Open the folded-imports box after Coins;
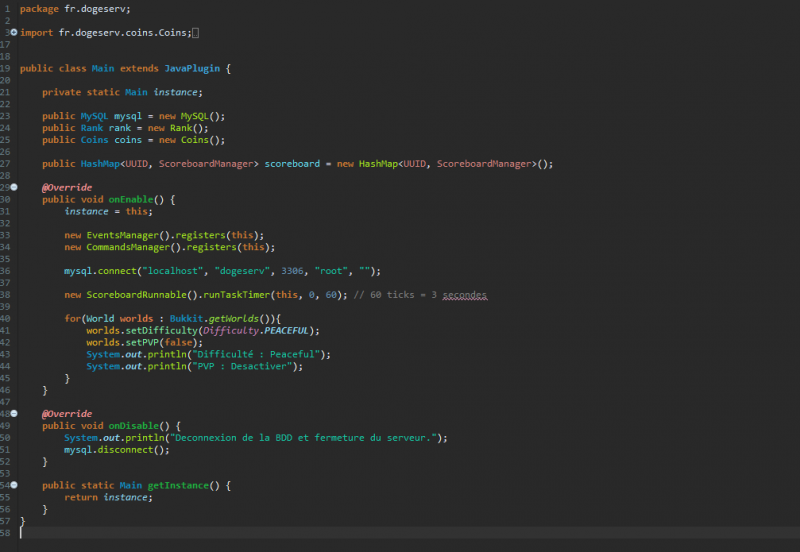This screenshot has height=552, width=800. click(195, 33)
